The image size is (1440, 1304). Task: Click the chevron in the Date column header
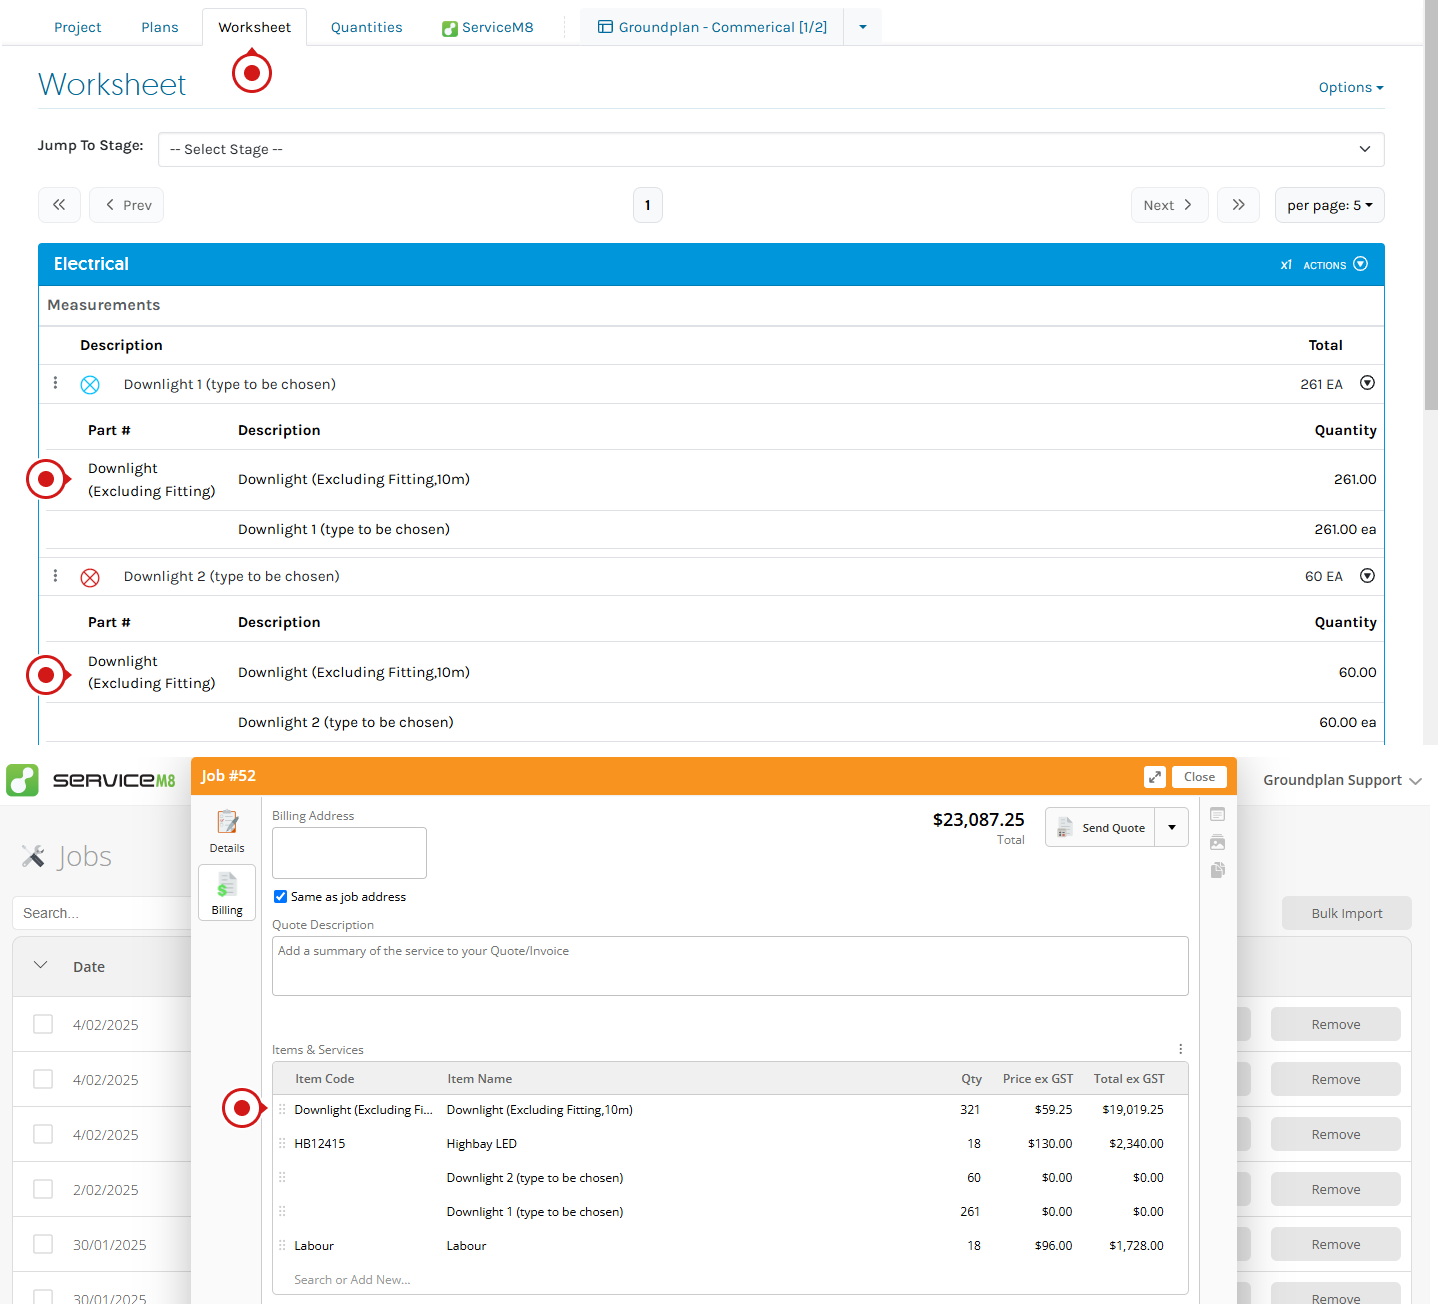click(x=41, y=965)
